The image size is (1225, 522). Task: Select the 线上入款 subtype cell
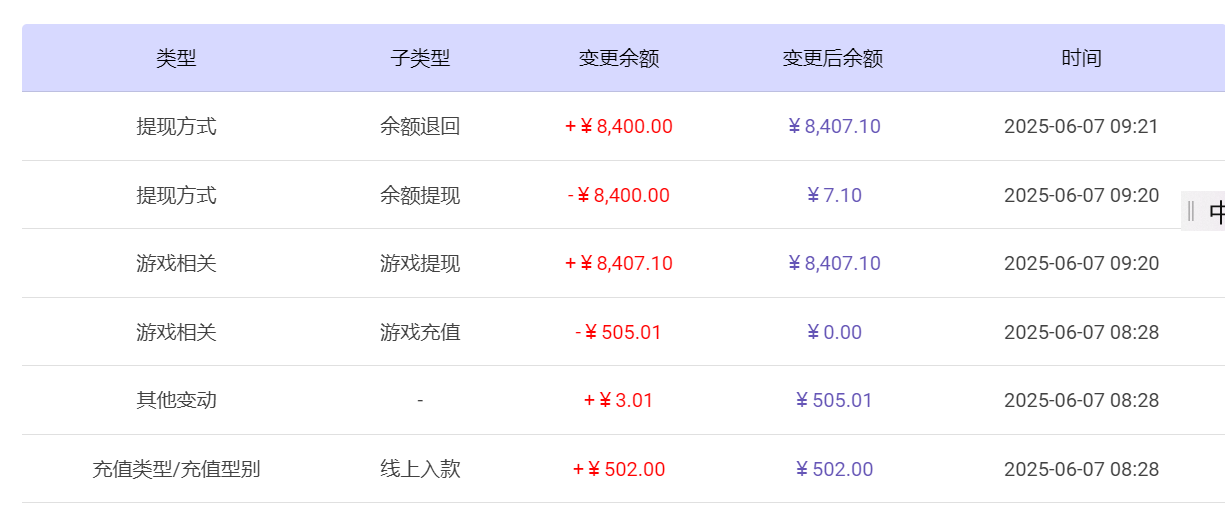420,469
